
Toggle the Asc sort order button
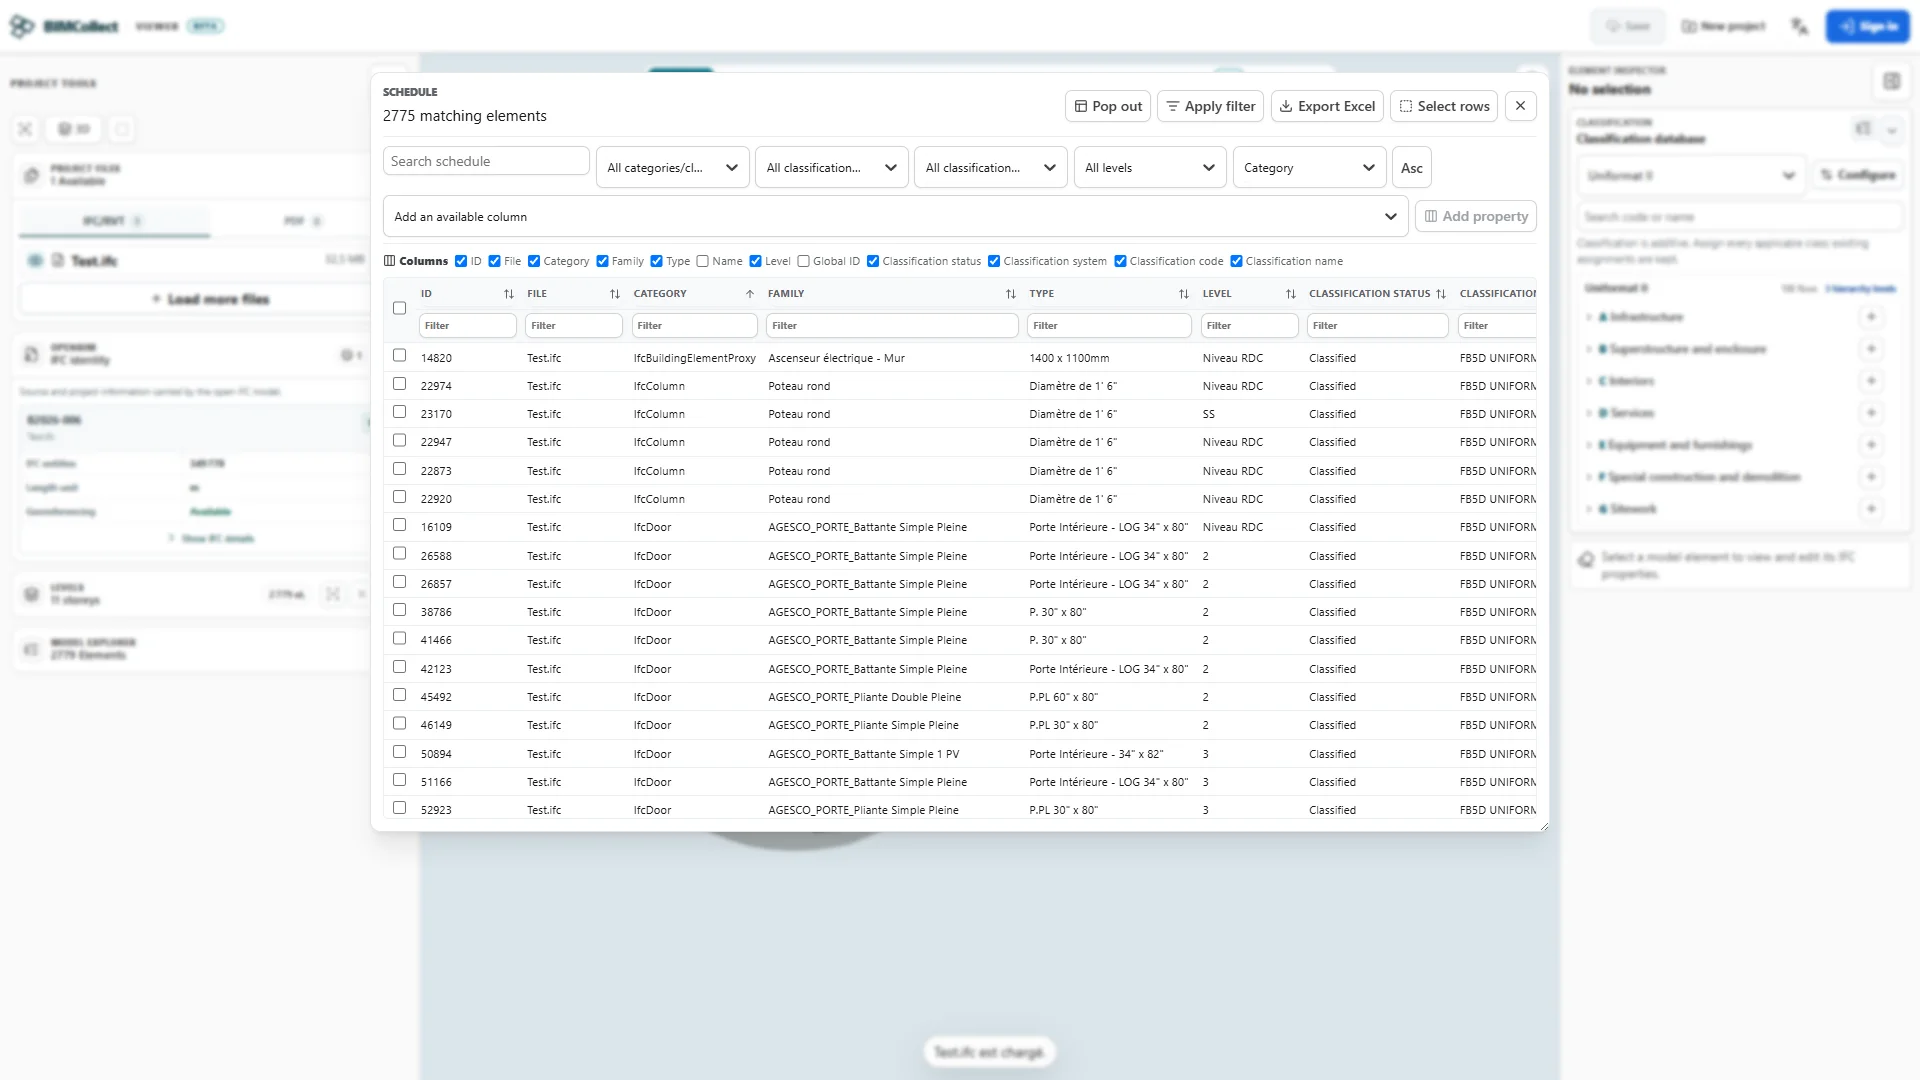tap(1412, 168)
